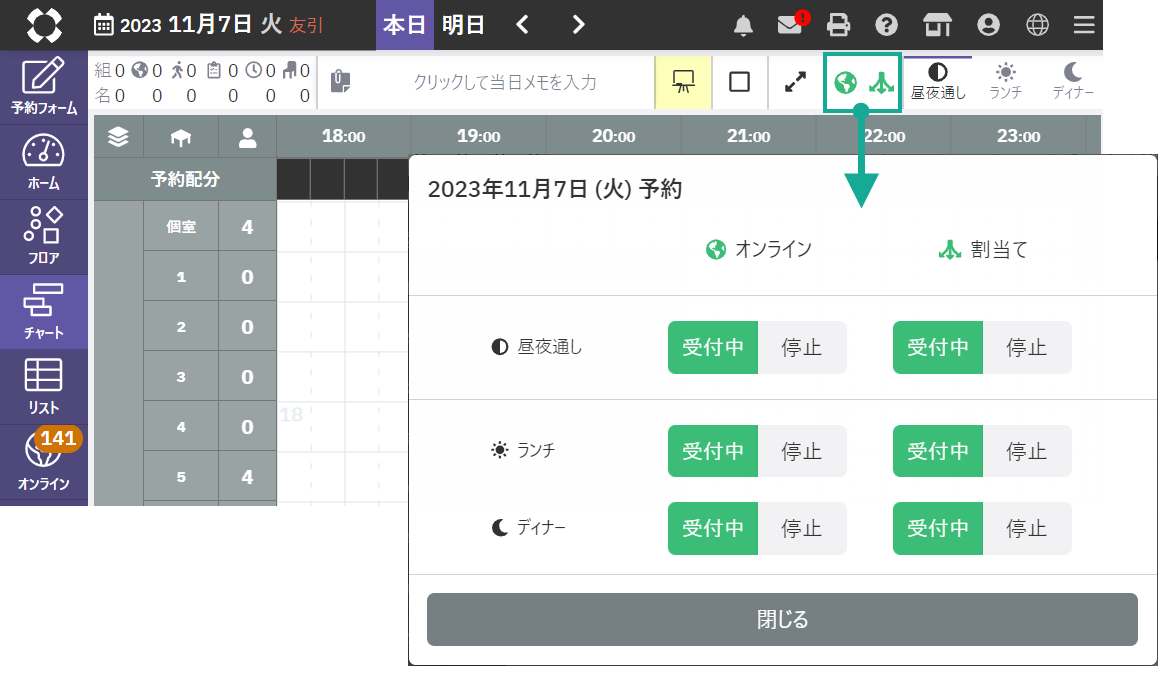
Task: Switch to the ランチ tab
Action: (1005, 82)
